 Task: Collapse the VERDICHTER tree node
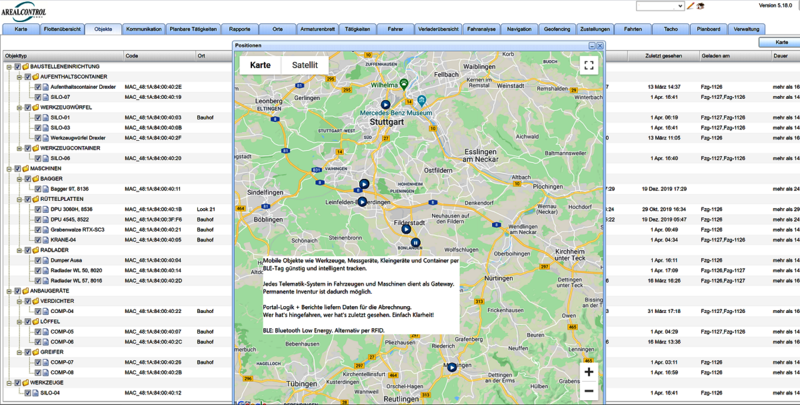tap(19, 301)
